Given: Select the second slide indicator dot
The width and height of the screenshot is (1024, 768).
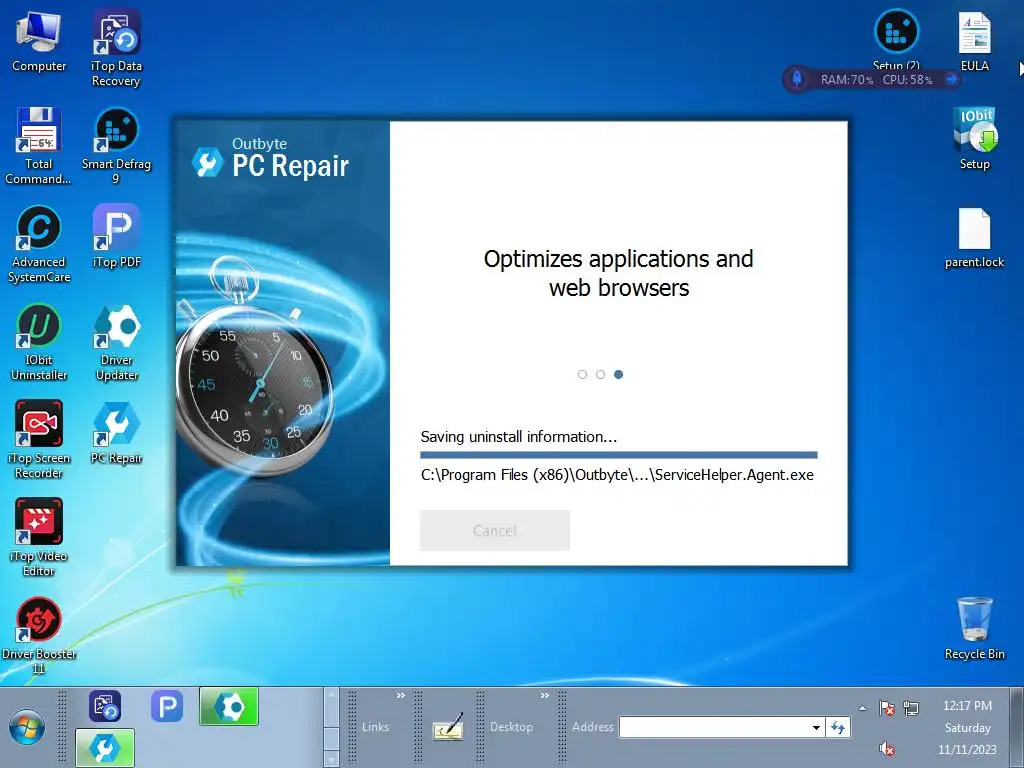Looking at the screenshot, I should [600, 374].
